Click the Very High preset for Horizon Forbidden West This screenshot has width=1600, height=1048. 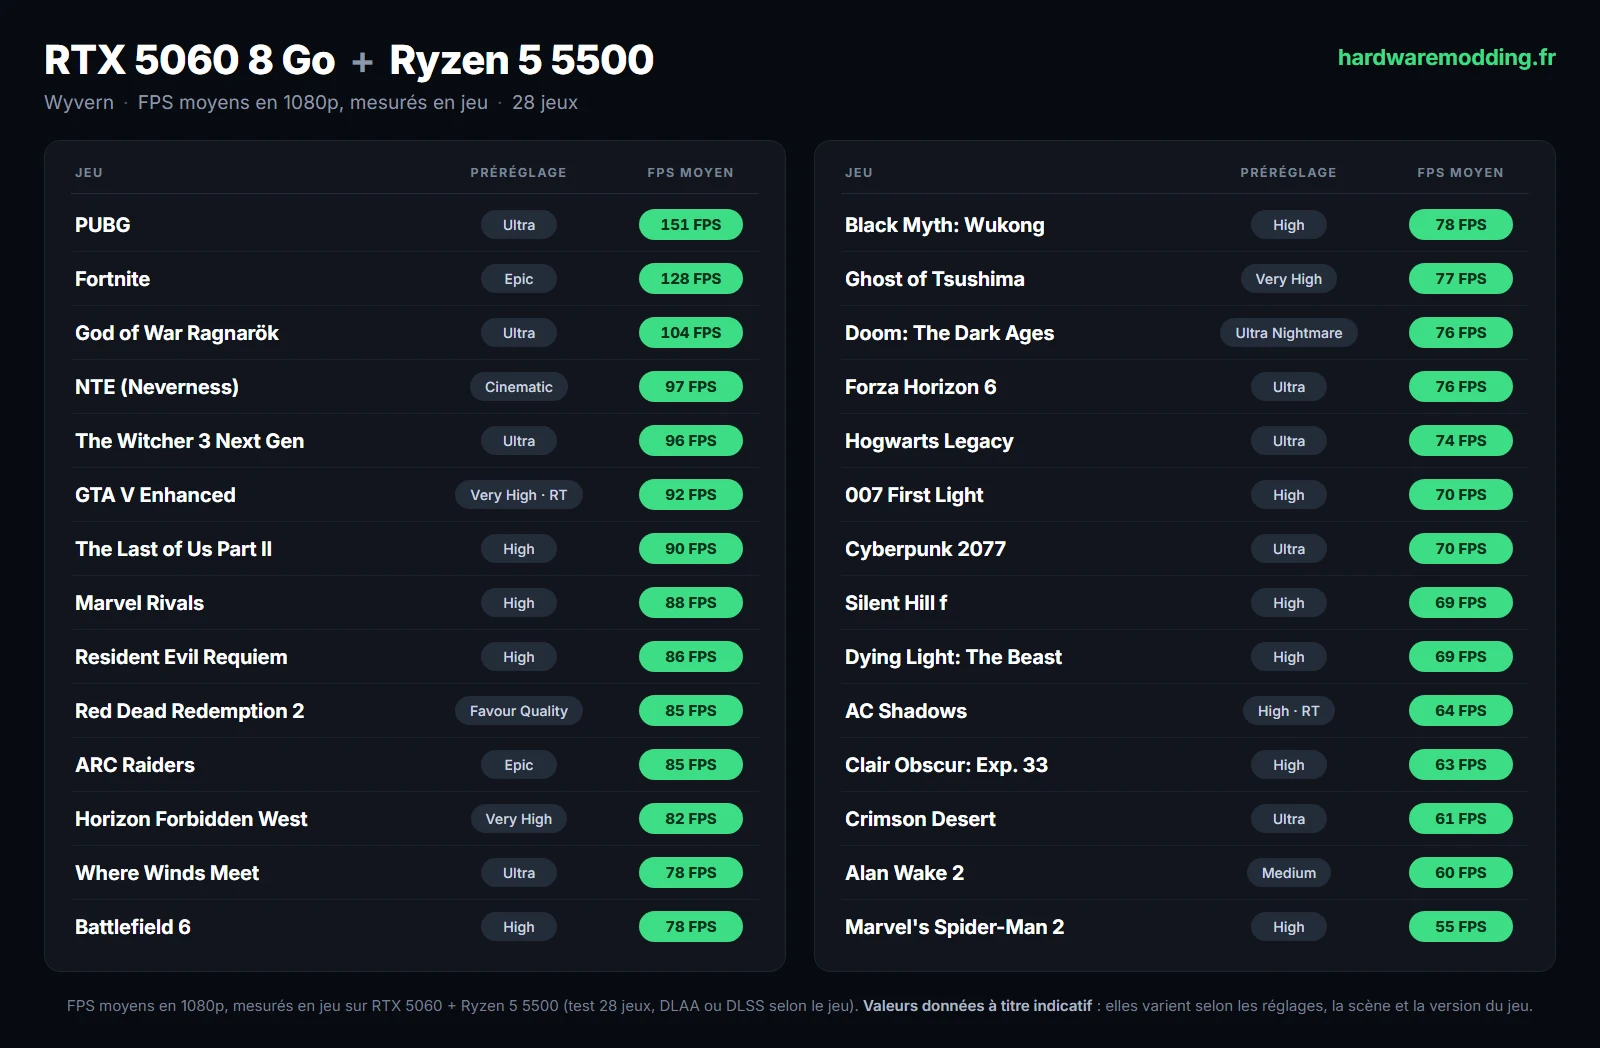(x=519, y=819)
